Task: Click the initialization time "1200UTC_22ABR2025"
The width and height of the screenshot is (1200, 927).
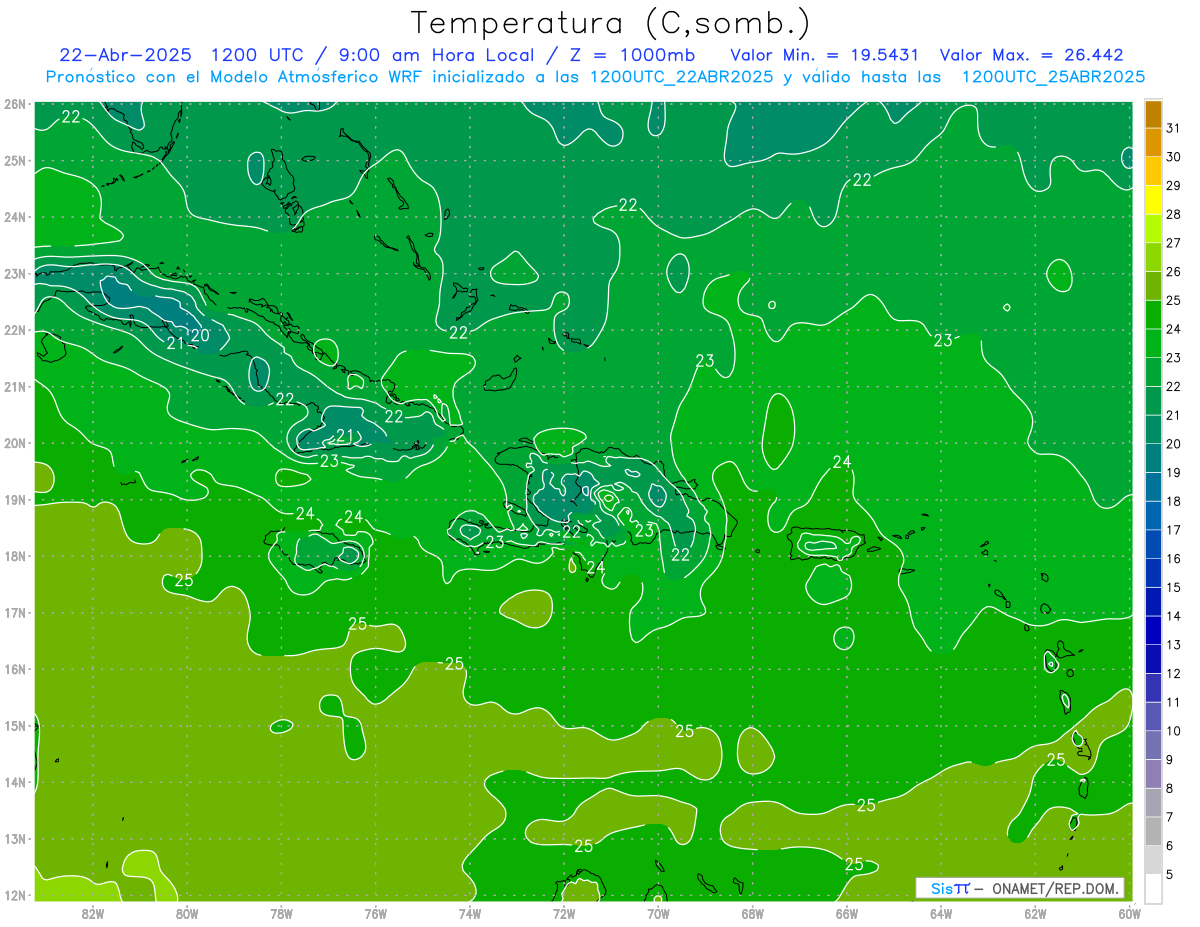Action: point(681,77)
